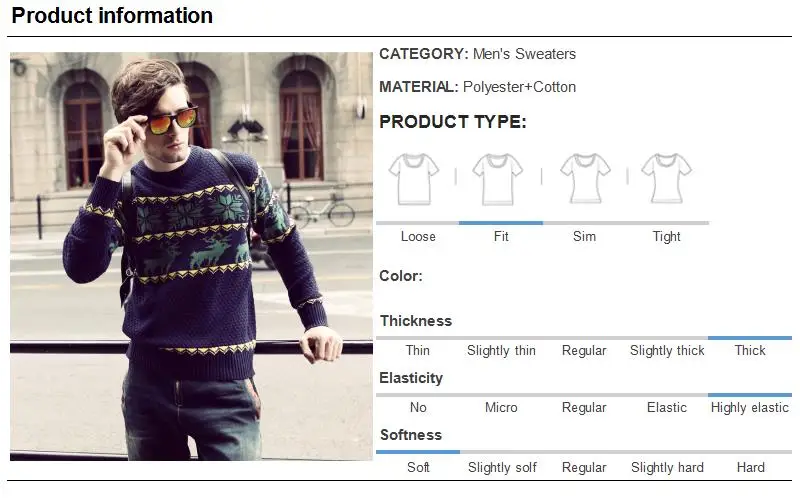Select Thick on the Thickness scale
This screenshot has width=800, height=503.
(750, 350)
